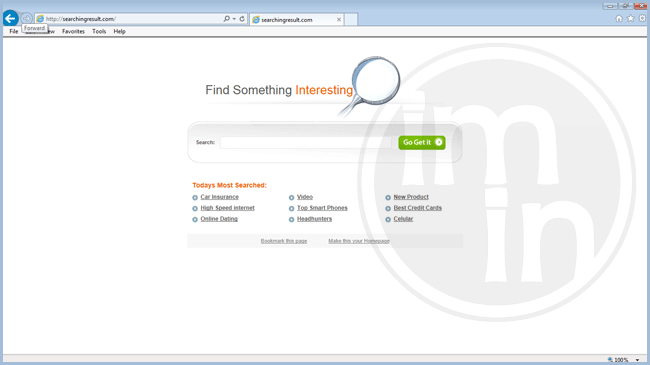The height and width of the screenshot is (365, 650).
Task: Click Make this your Homepage link
Action: [359, 241]
